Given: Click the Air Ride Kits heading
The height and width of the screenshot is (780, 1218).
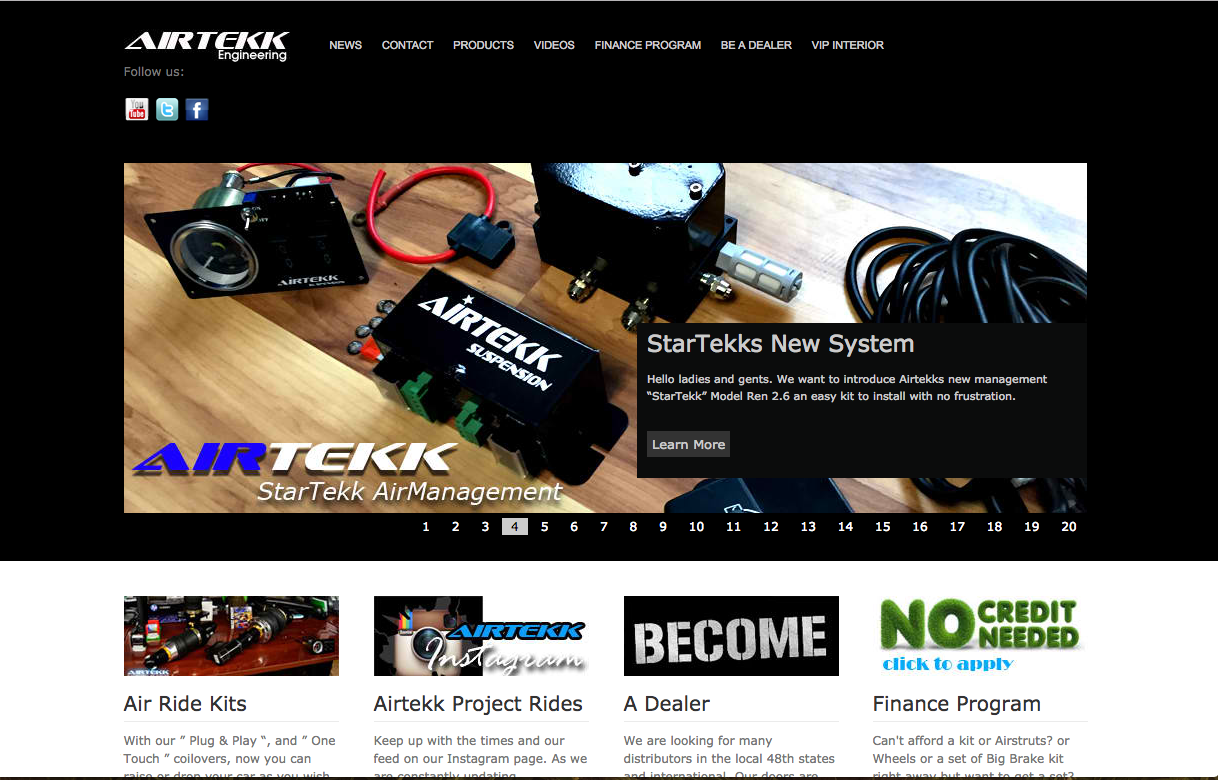Looking at the screenshot, I should 185,704.
